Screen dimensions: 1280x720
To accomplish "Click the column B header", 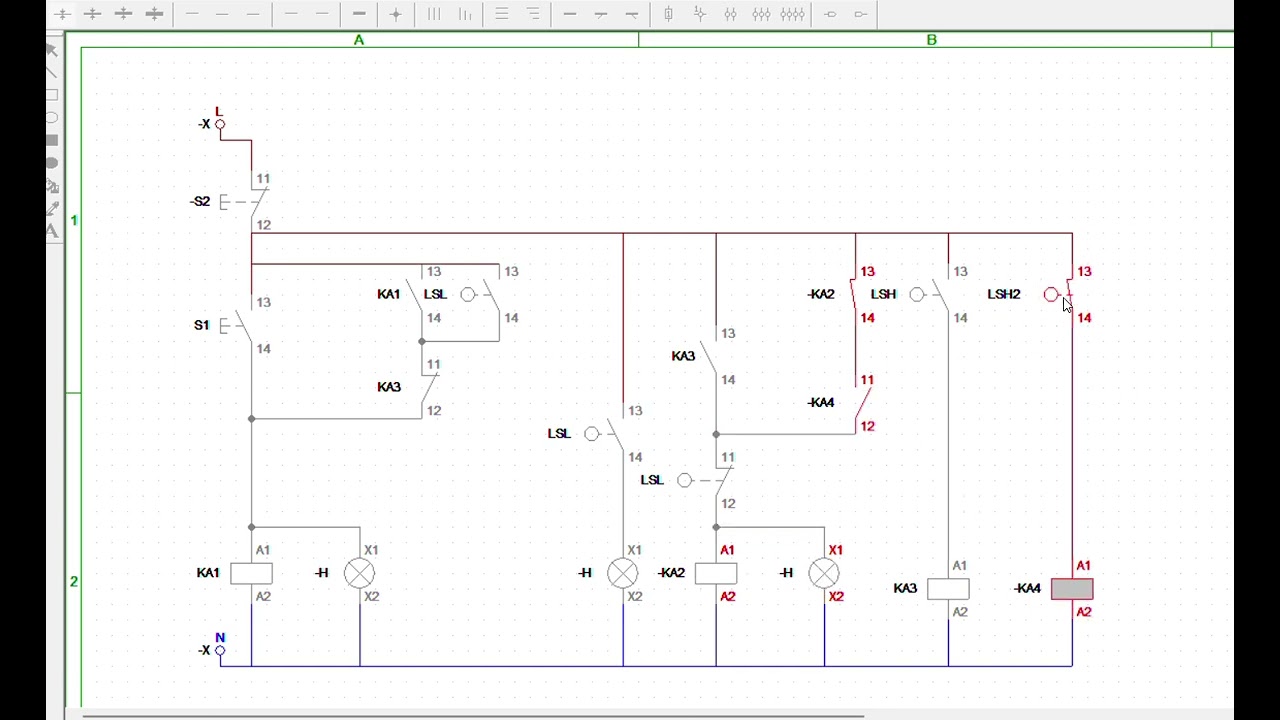I will click(x=931, y=40).
